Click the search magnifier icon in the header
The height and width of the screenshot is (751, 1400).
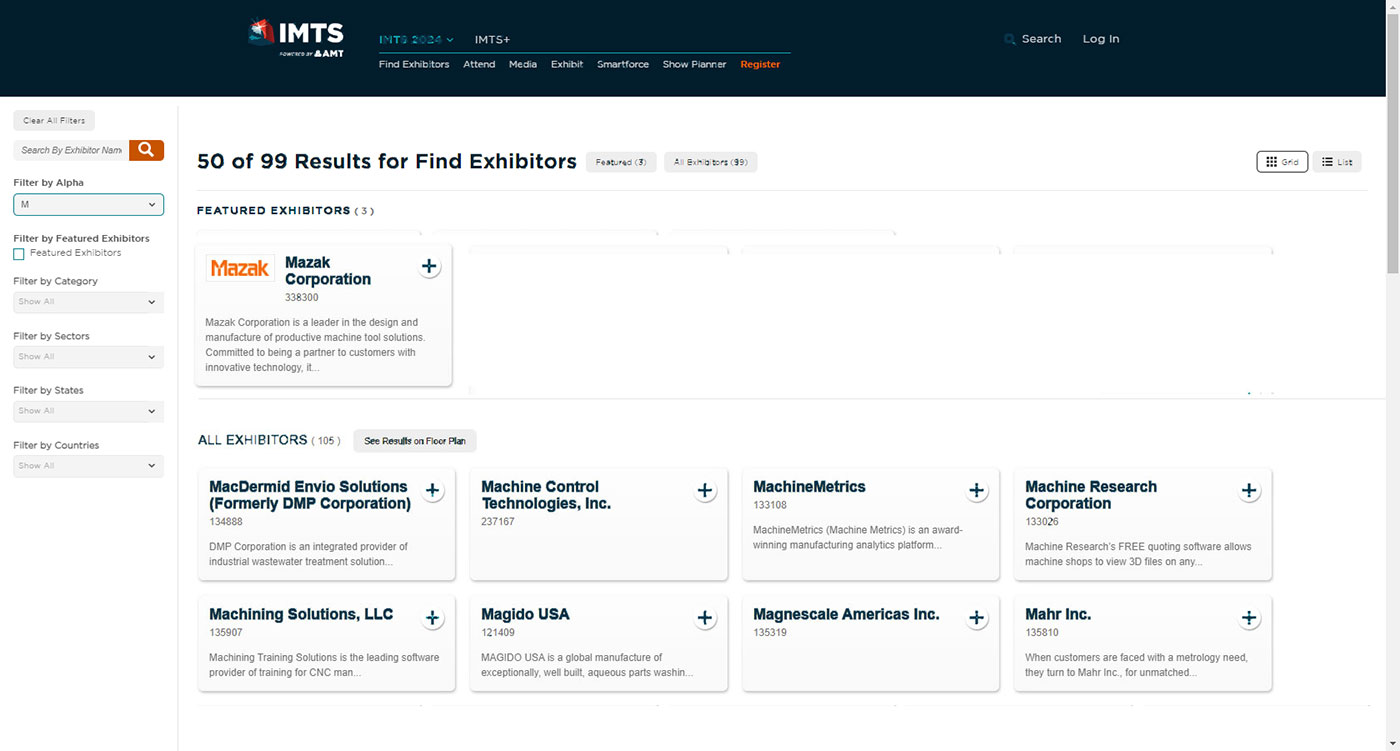pyautogui.click(x=1010, y=40)
